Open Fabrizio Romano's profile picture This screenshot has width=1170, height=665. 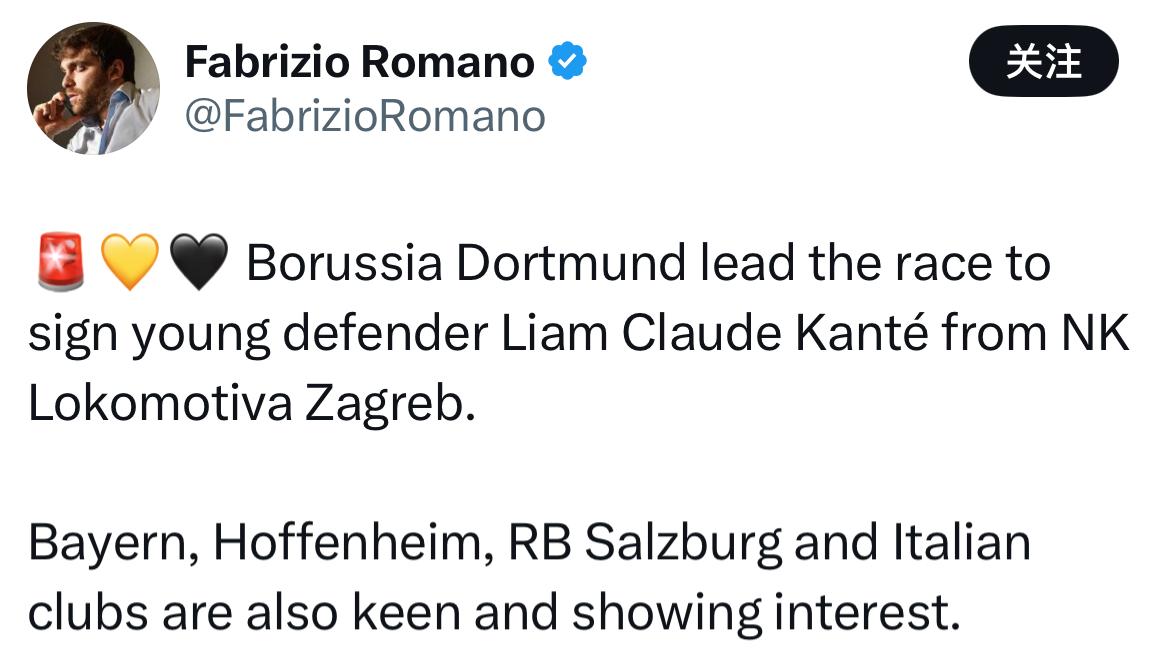tap(93, 88)
